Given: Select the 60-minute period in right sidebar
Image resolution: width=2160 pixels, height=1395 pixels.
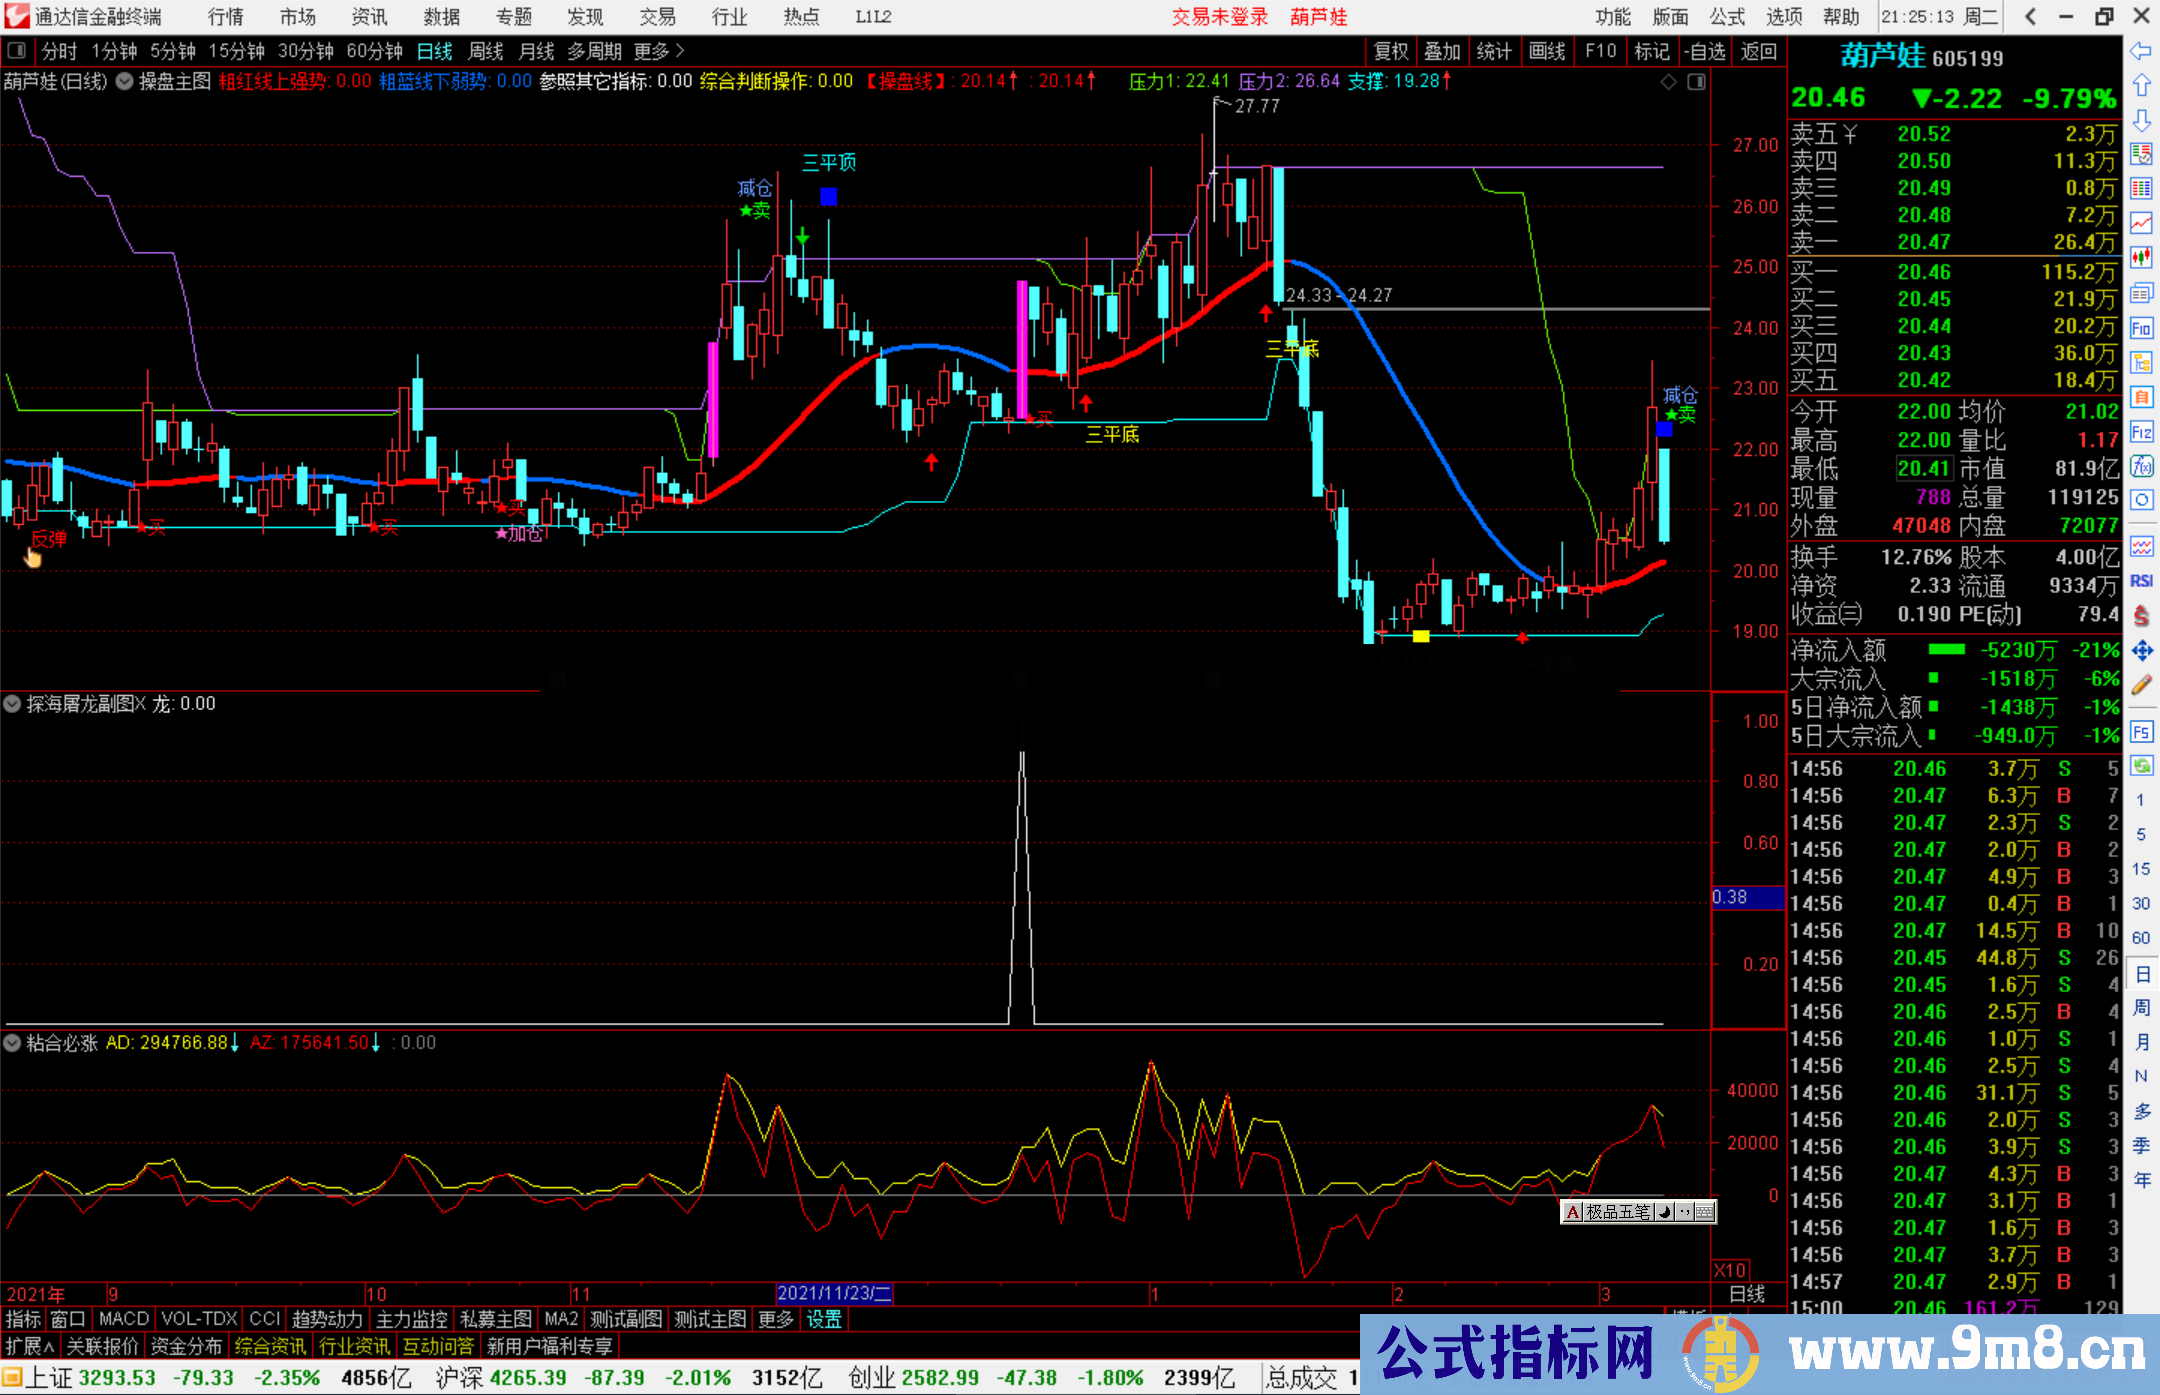Looking at the screenshot, I should [2141, 938].
